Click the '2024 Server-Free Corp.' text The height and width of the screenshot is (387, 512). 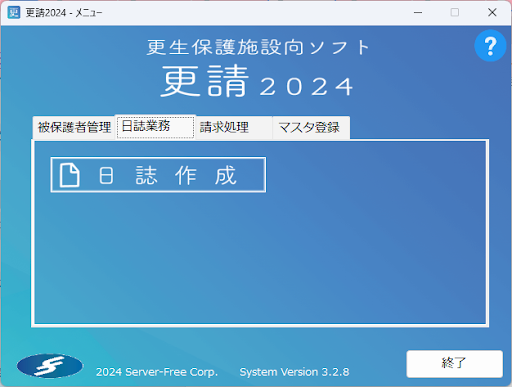[157, 372]
